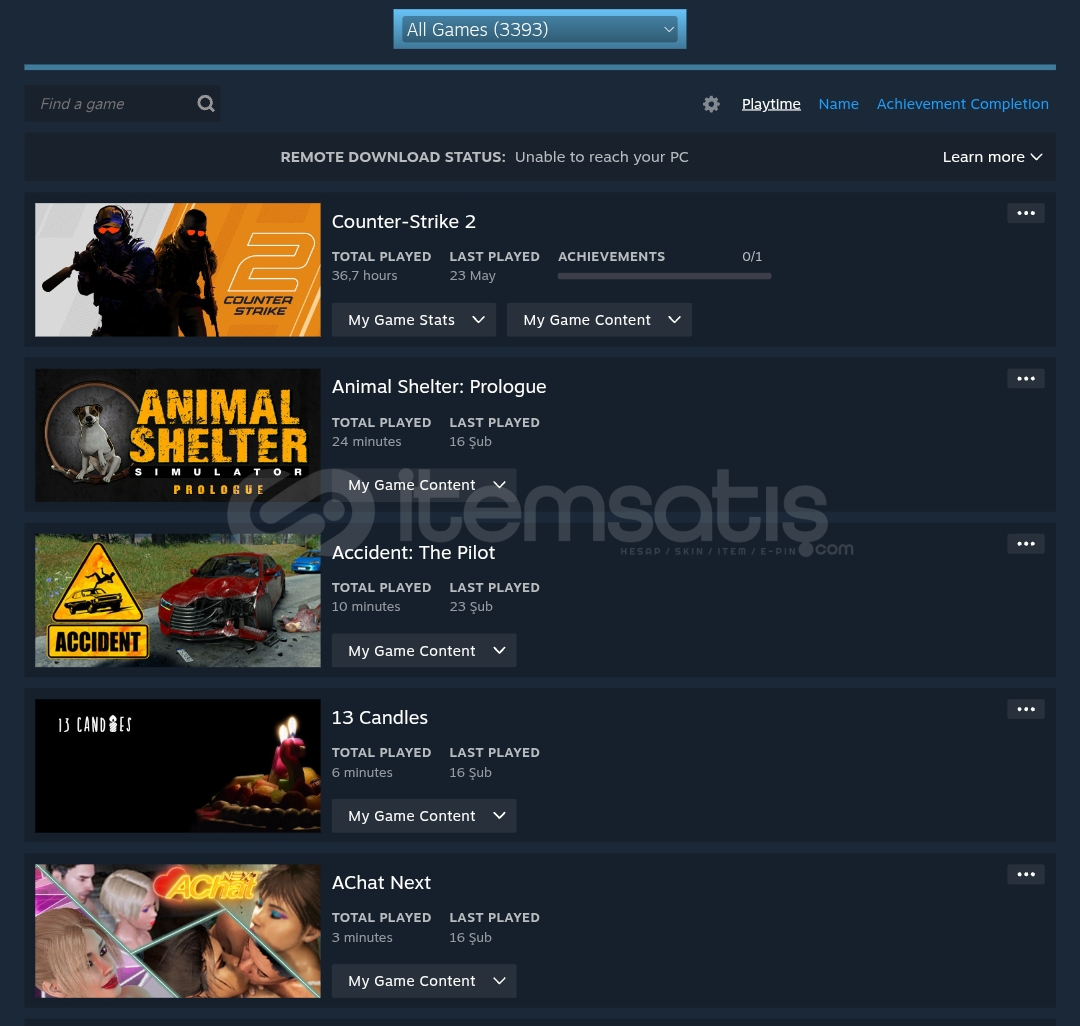Expand the Learn more section

pos(992,157)
